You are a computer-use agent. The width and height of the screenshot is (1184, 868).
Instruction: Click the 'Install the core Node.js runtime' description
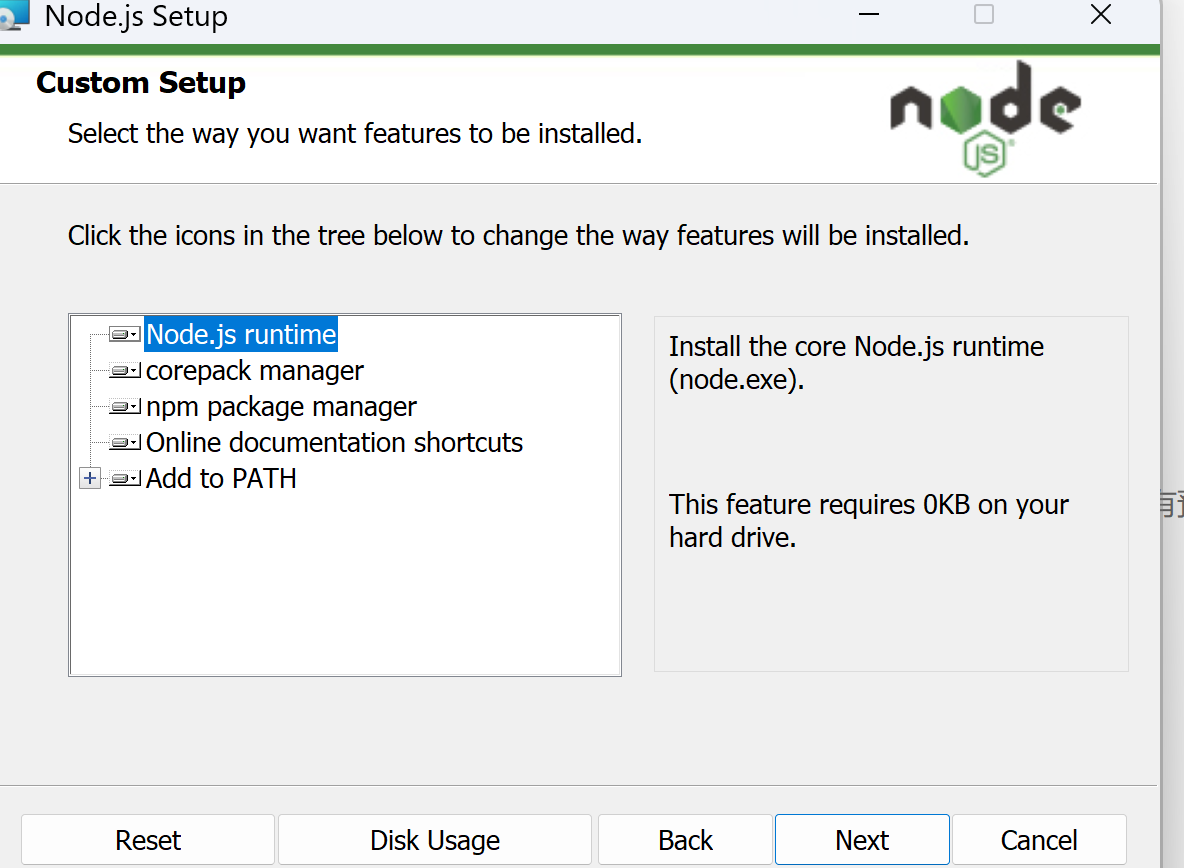point(856,362)
